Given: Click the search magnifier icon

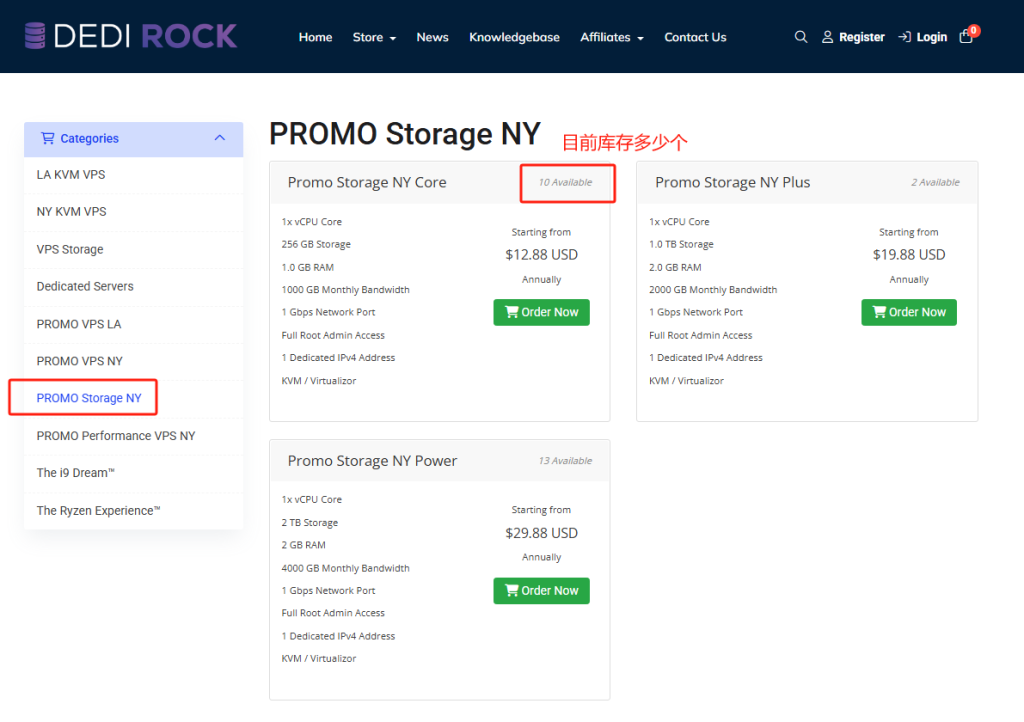Looking at the screenshot, I should tap(801, 37).
